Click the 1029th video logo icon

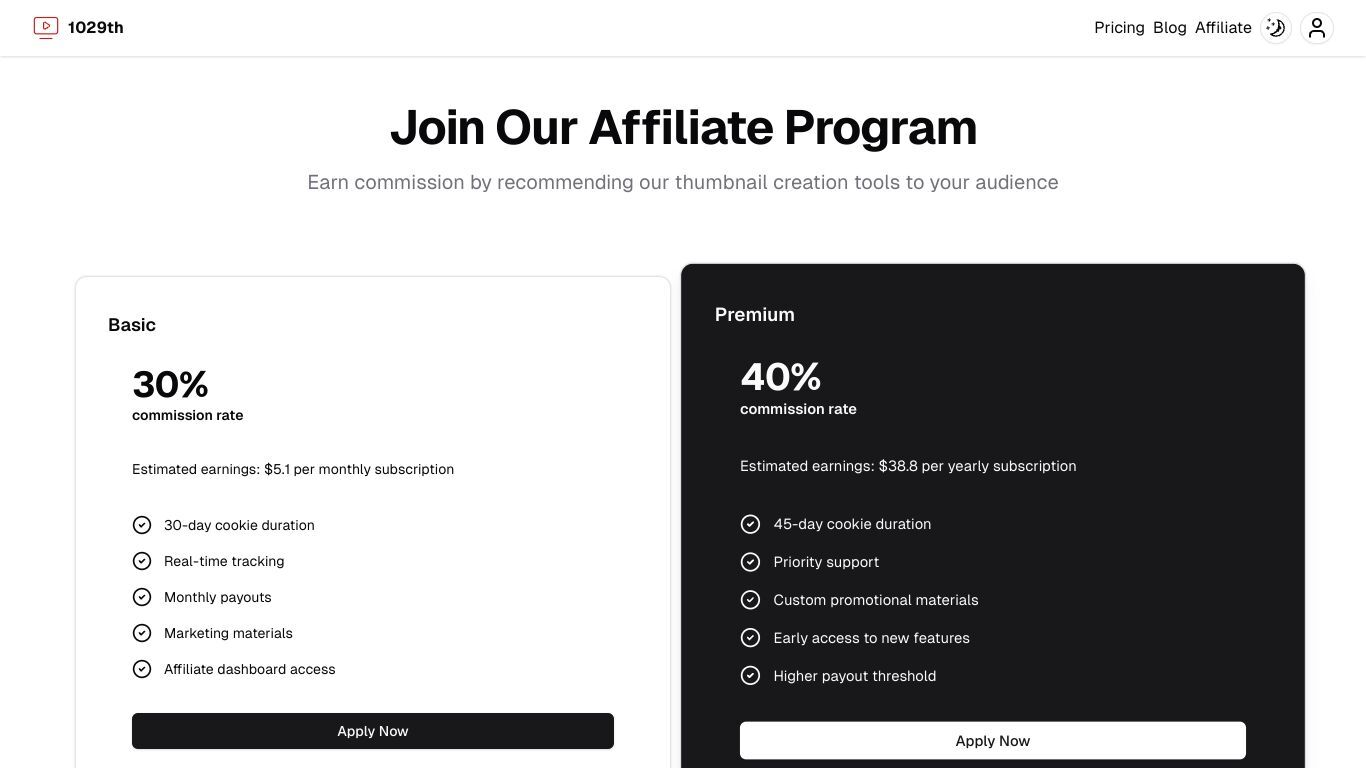pyautogui.click(x=46, y=28)
